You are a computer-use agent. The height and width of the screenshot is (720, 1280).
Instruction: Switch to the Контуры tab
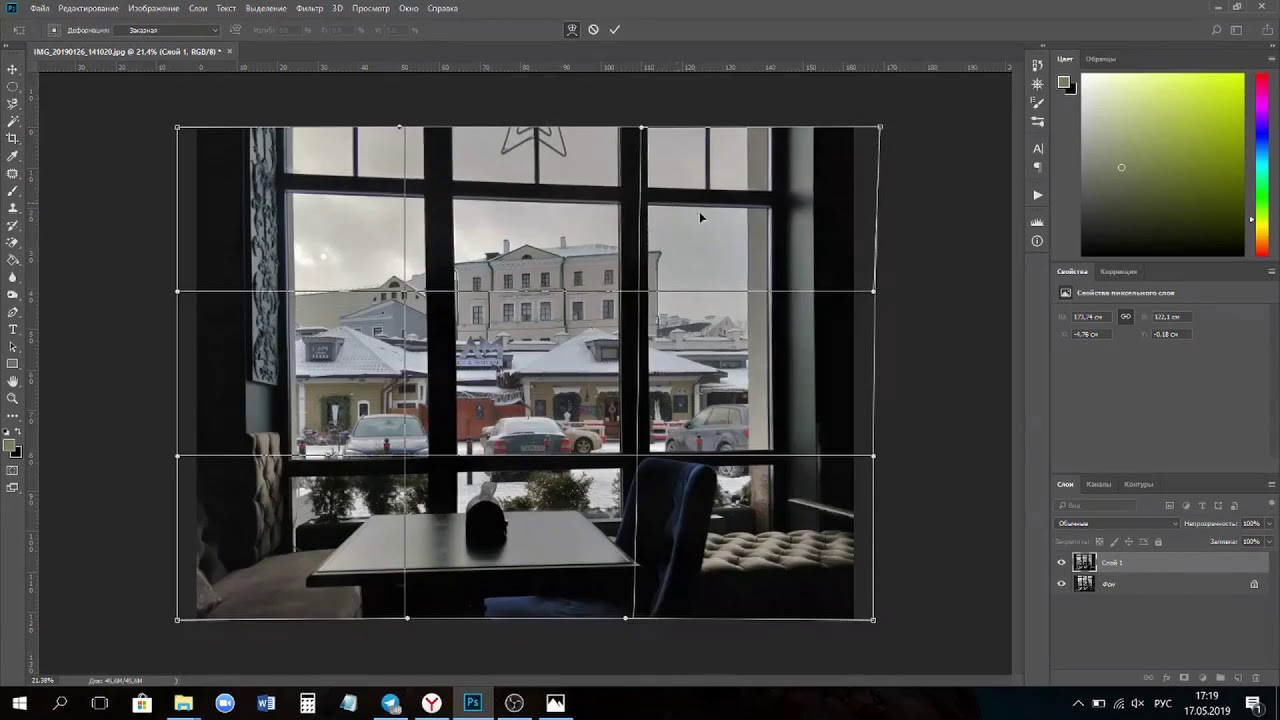1138,484
